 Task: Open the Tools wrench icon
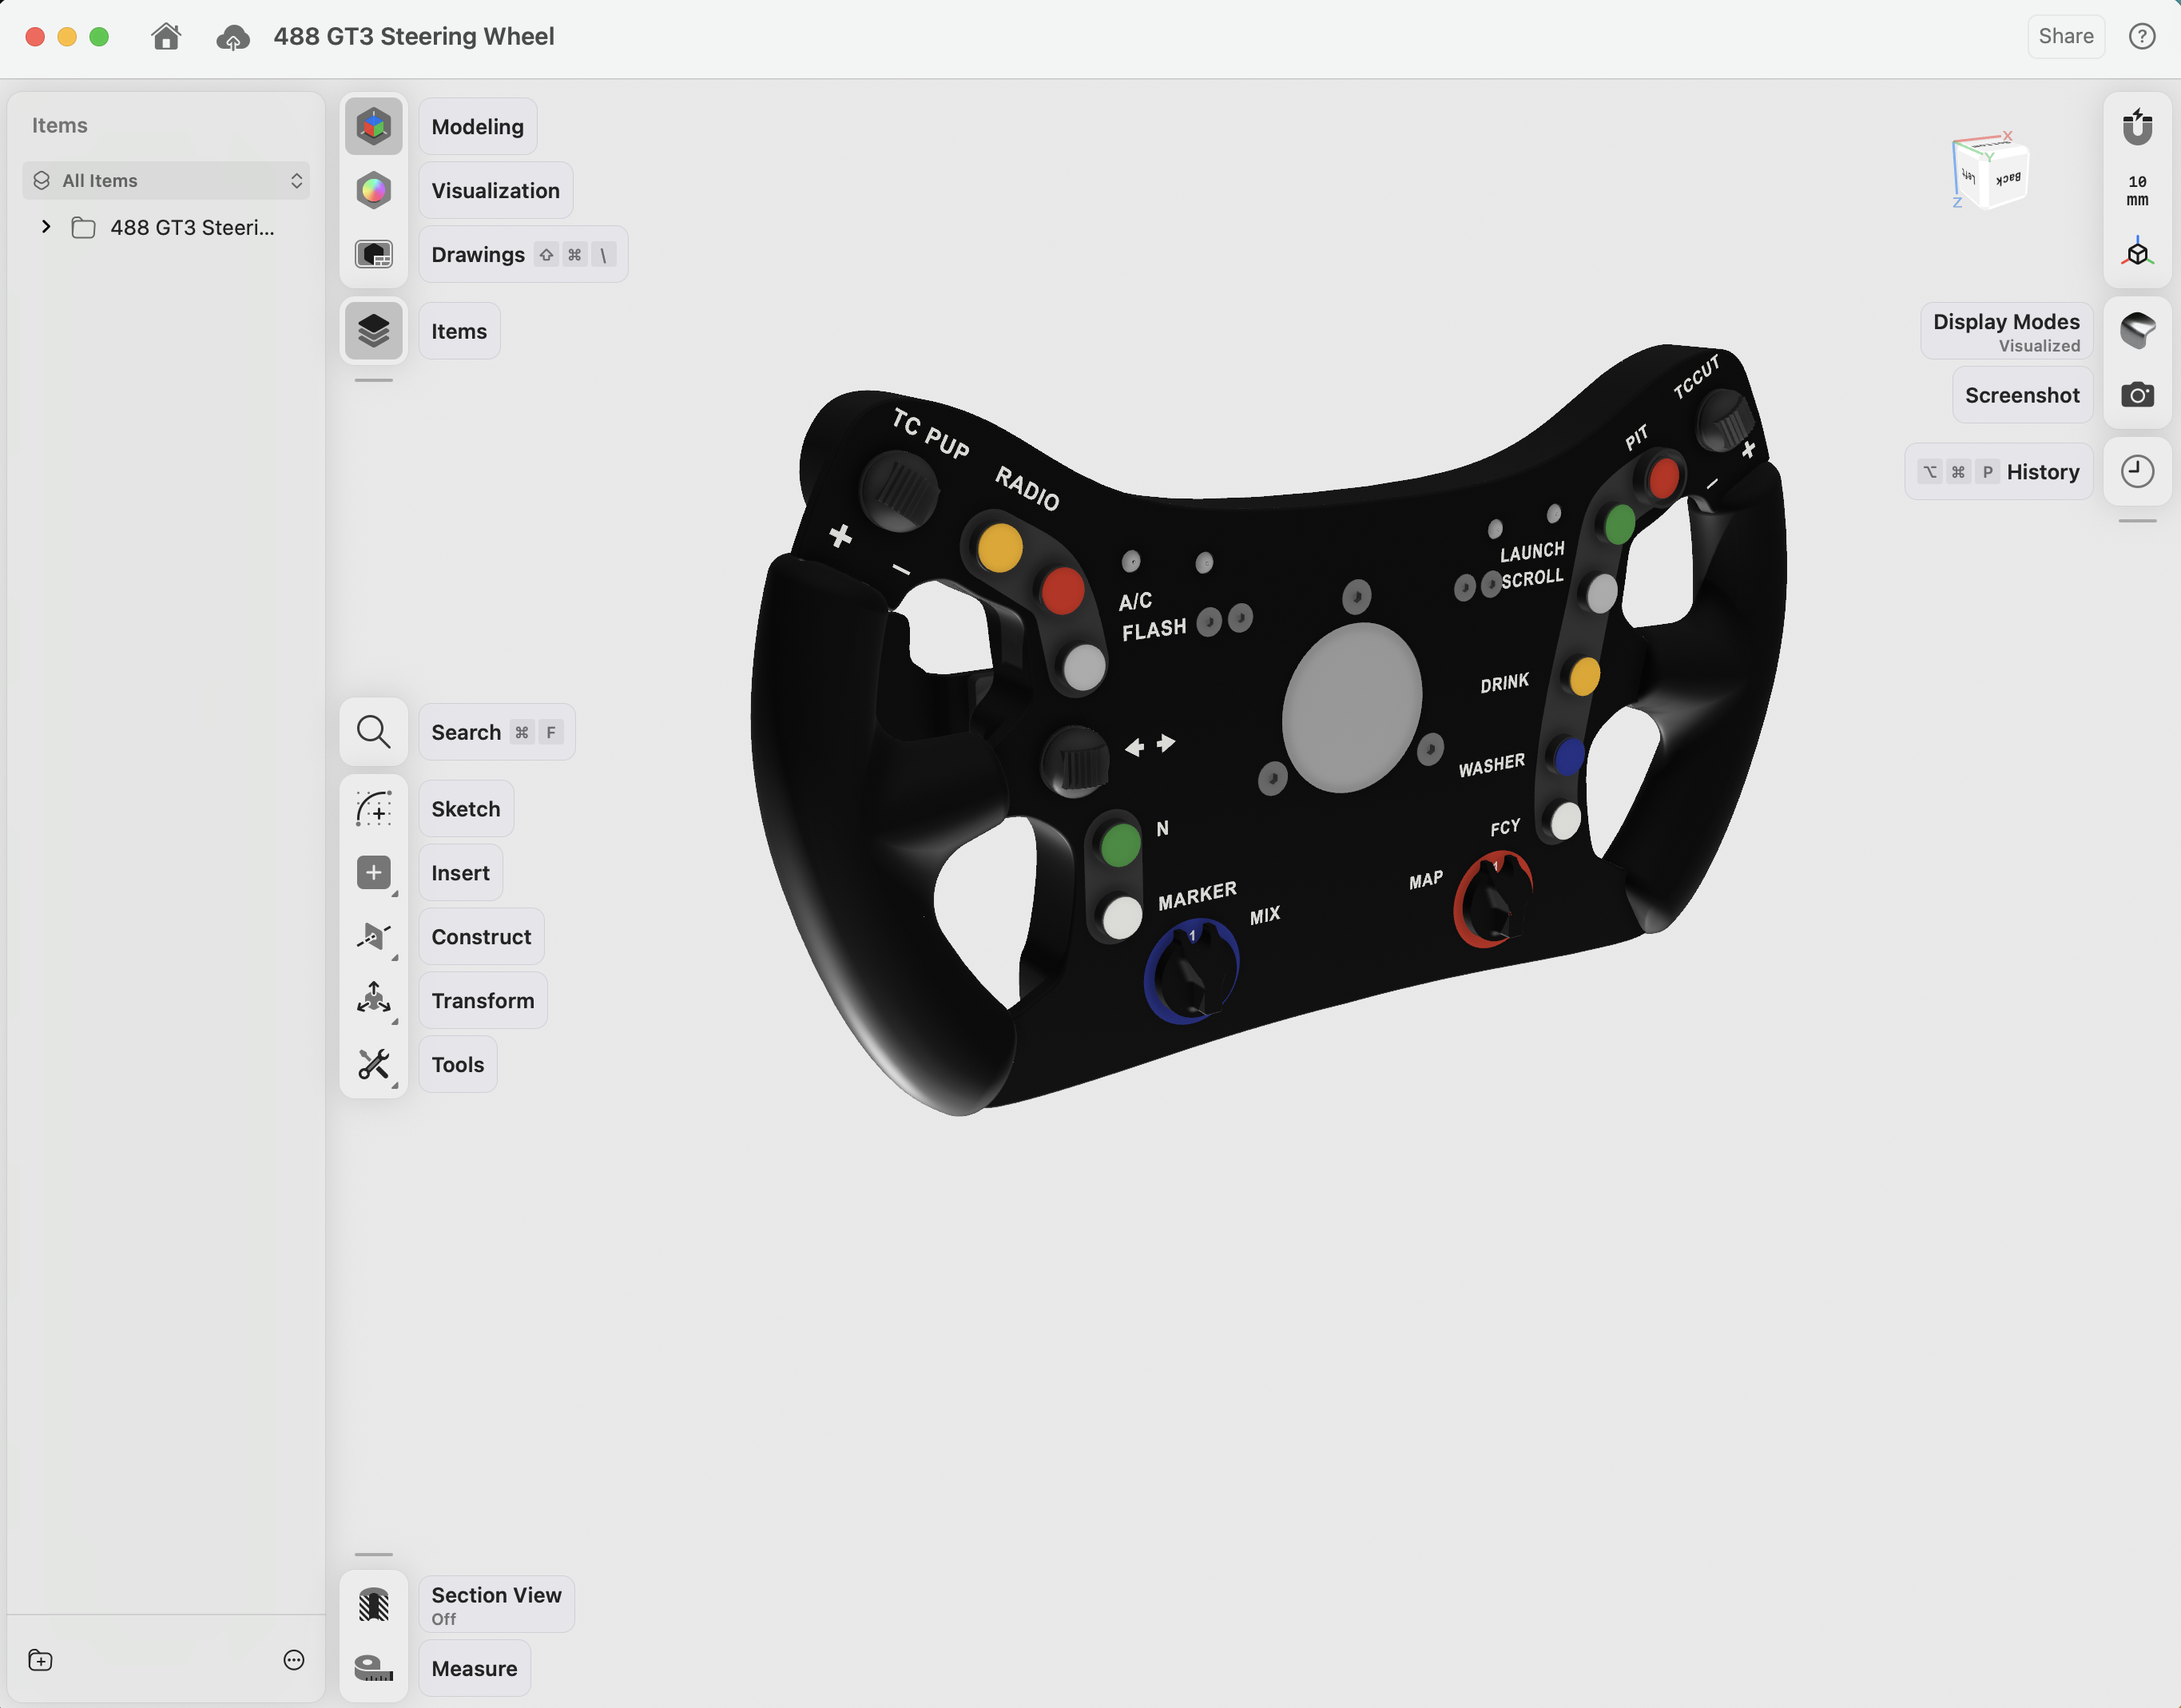[373, 1065]
